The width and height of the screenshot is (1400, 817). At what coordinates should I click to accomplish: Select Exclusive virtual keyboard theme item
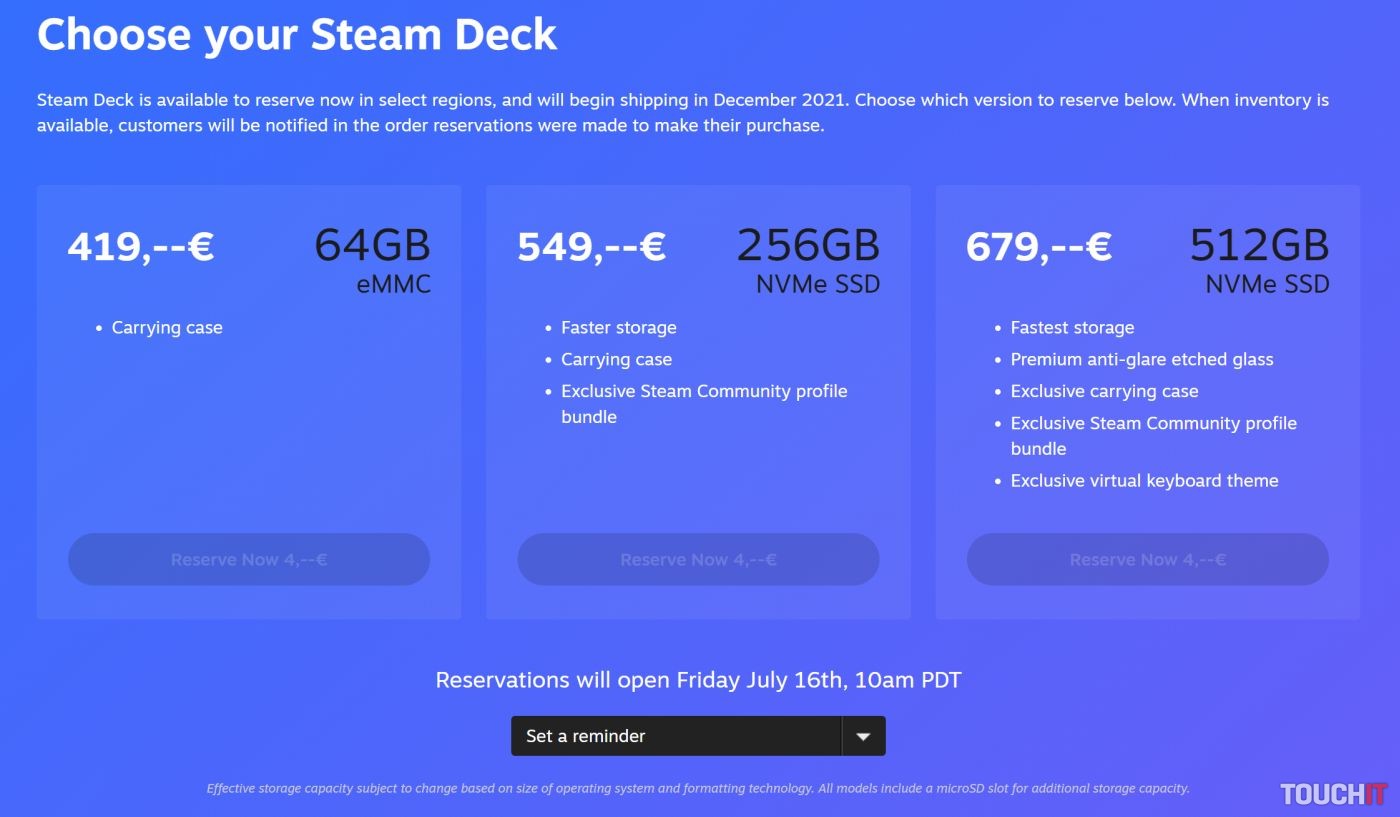coord(1144,481)
